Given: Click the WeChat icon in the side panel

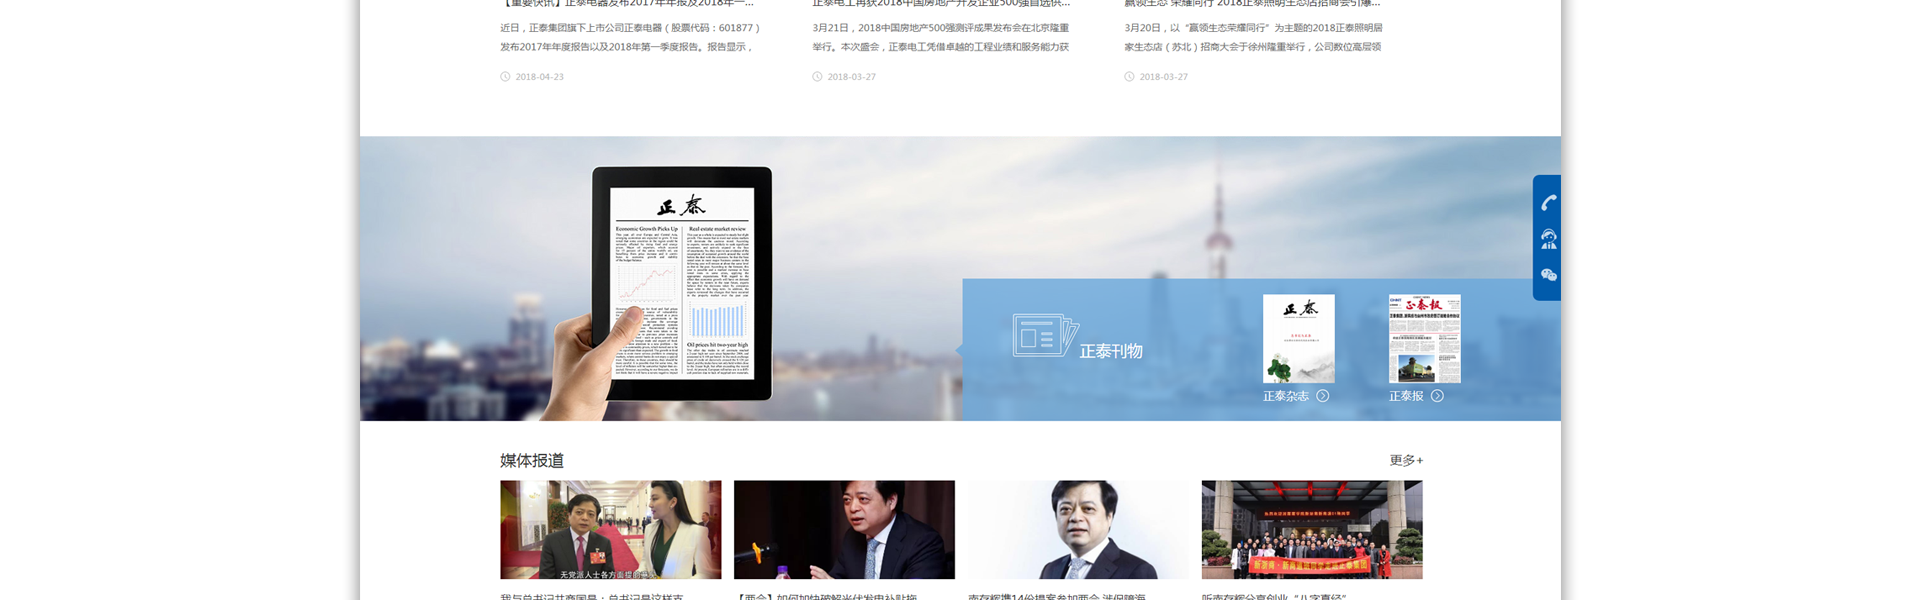Looking at the screenshot, I should (1548, 275).
